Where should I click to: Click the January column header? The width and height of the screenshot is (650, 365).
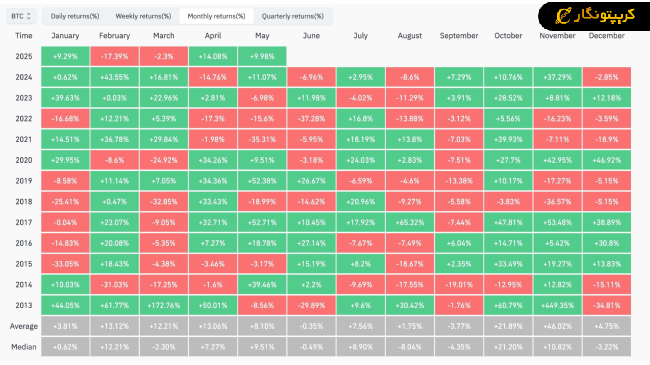(x=65, y=36)
